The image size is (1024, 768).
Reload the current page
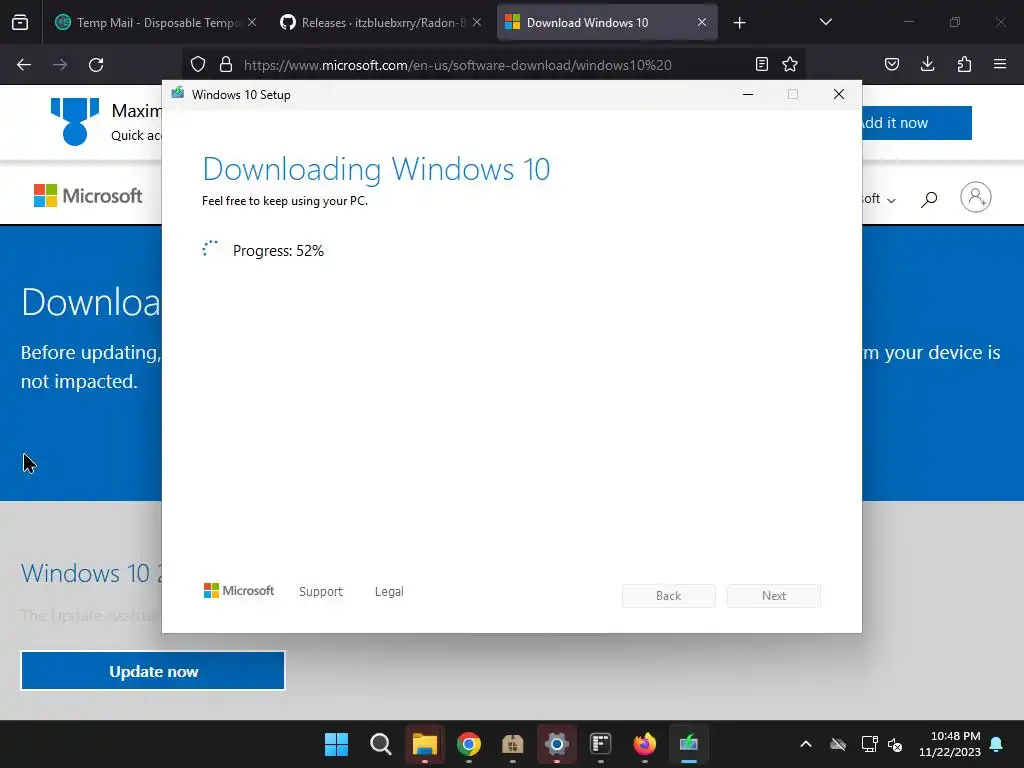pos(96,65)
